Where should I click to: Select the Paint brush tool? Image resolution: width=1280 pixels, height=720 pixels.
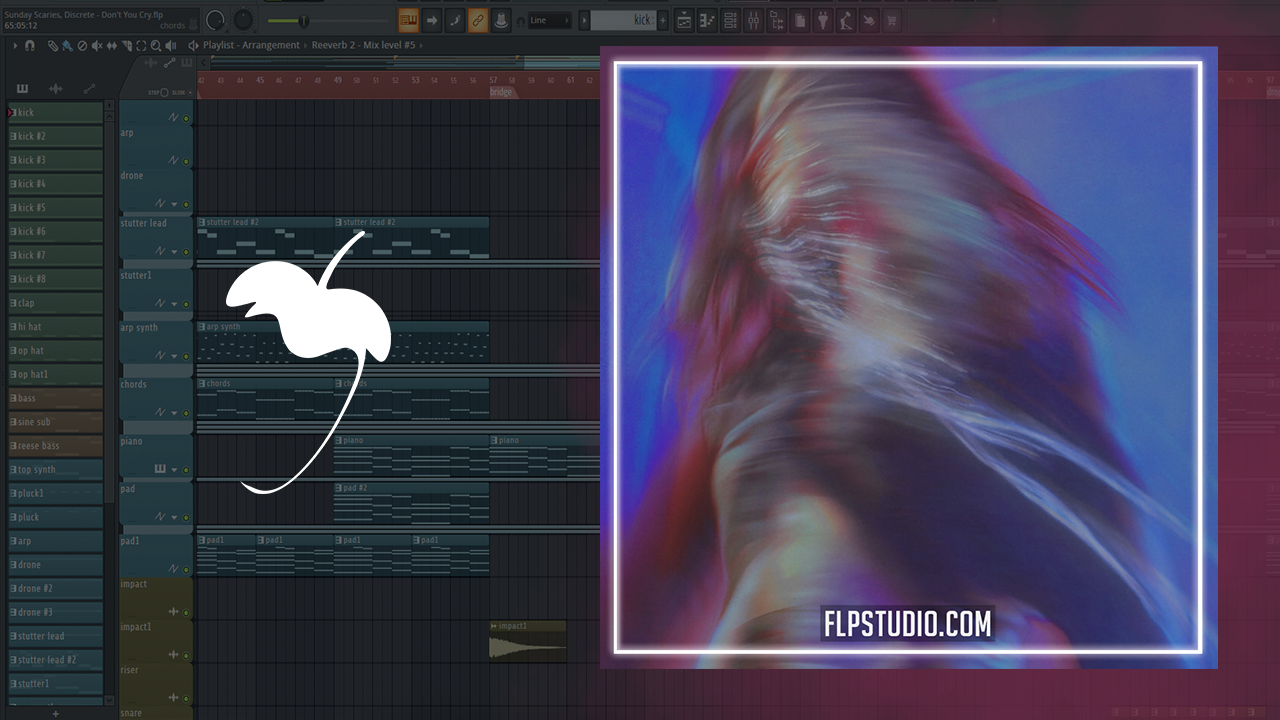[x=67, y=46]
